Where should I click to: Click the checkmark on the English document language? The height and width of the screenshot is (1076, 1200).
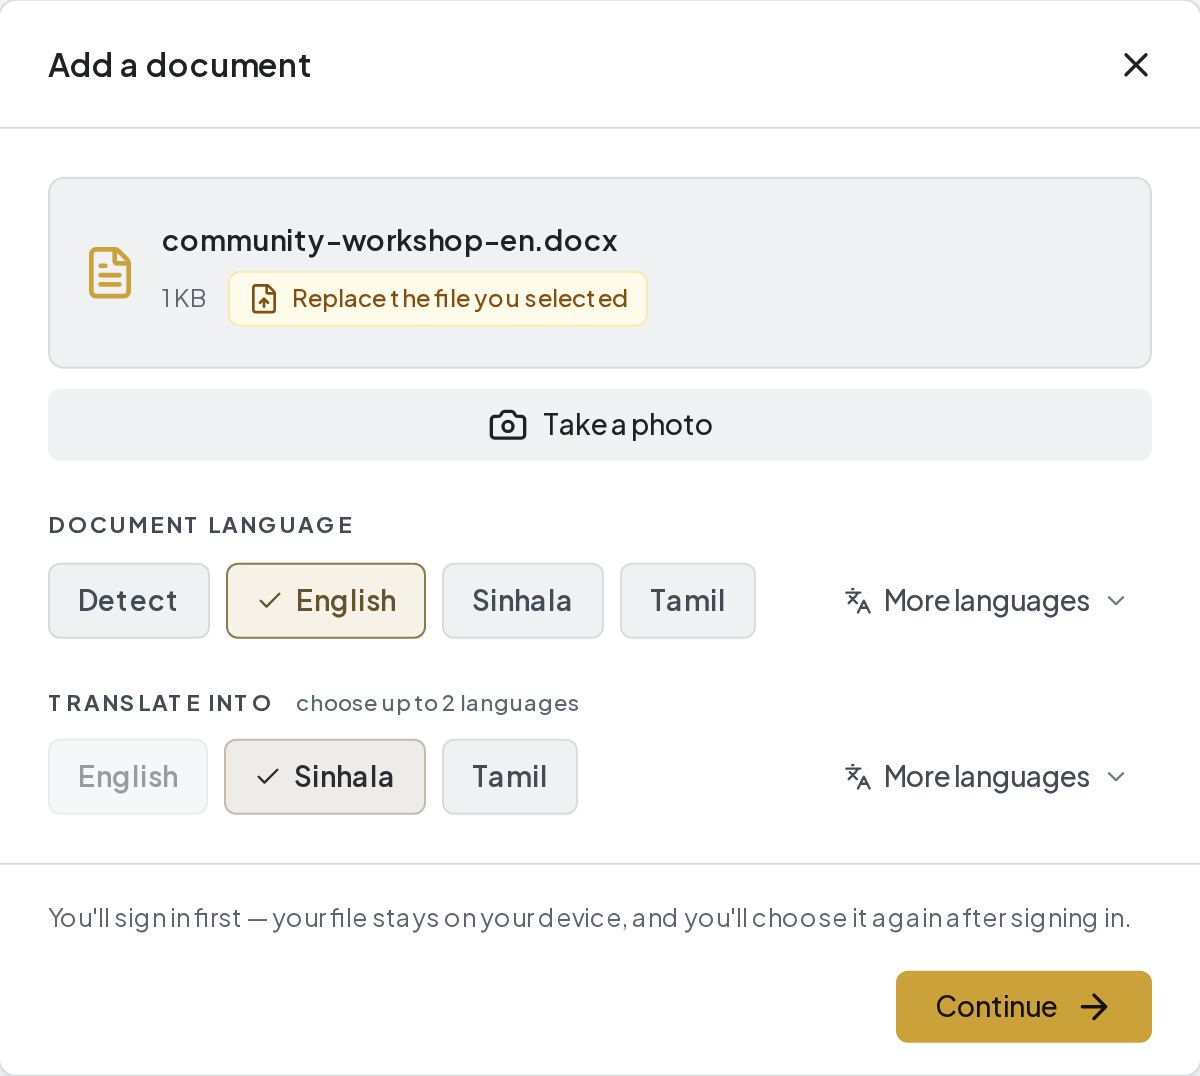269,601
